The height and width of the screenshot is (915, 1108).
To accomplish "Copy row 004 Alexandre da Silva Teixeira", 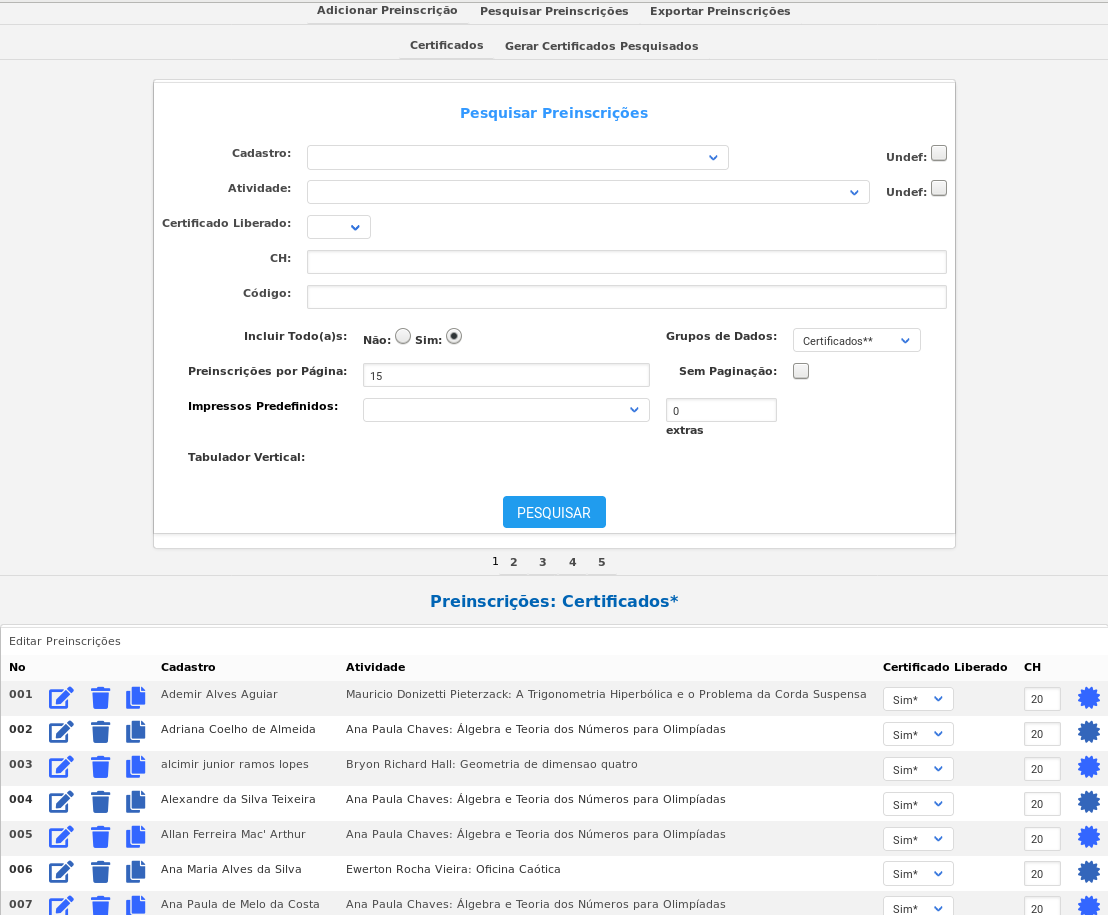I will click(x=136, y=802).
